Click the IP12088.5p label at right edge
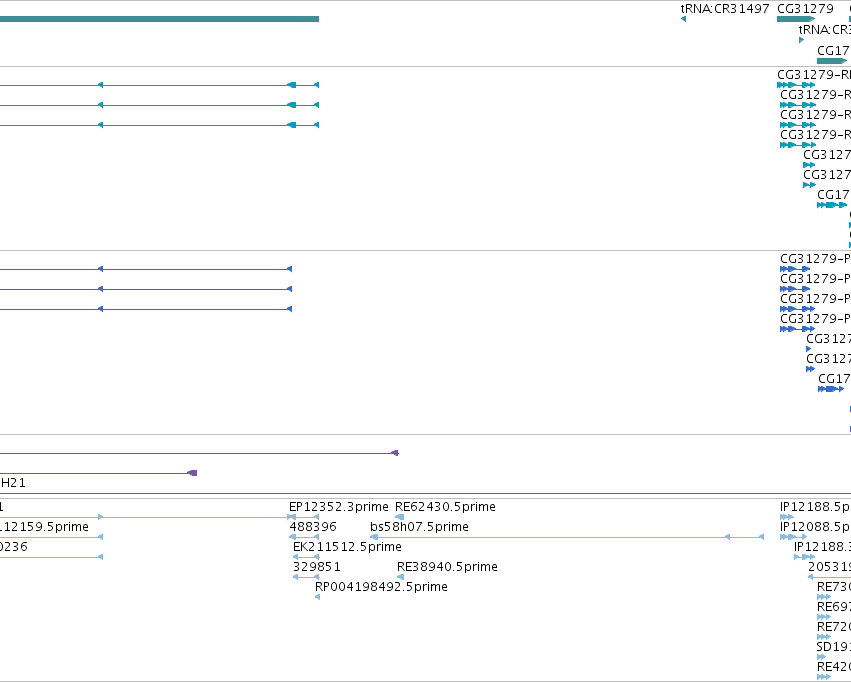This screenshot has height=682, width=851. pos(815,527)
